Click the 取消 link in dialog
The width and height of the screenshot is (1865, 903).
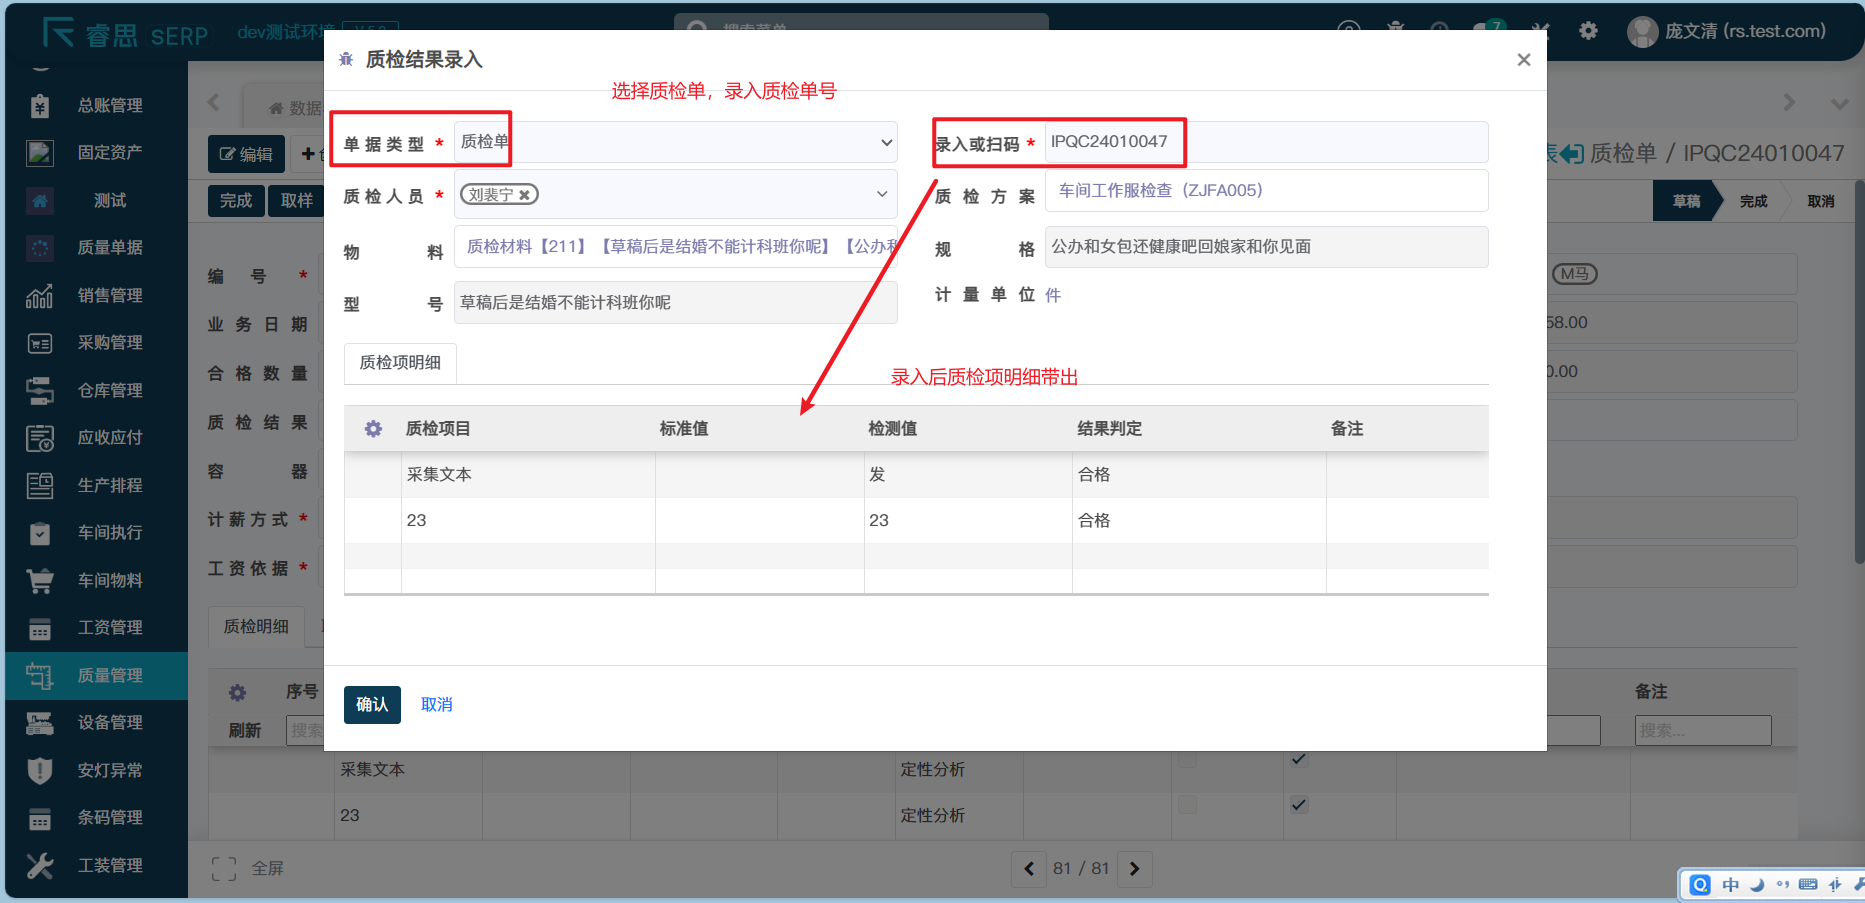(x=436, y=705)
